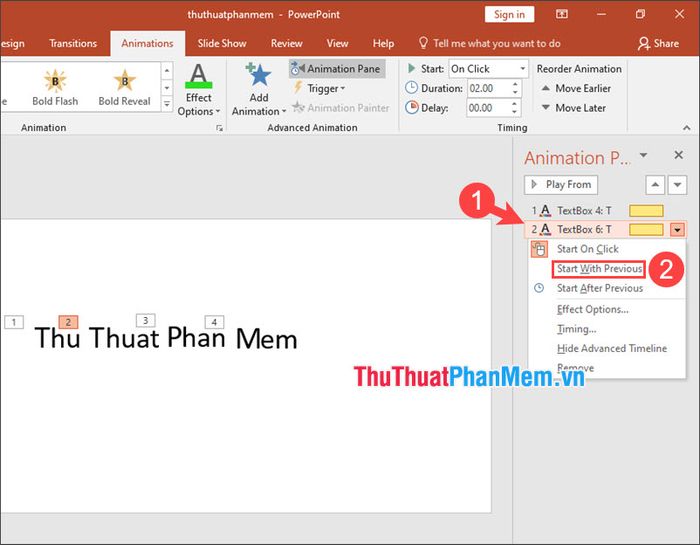The height and width of the screenshot is (545, 700).
Task: Click the Add Animation star icon
Action: tap(258, 75)
